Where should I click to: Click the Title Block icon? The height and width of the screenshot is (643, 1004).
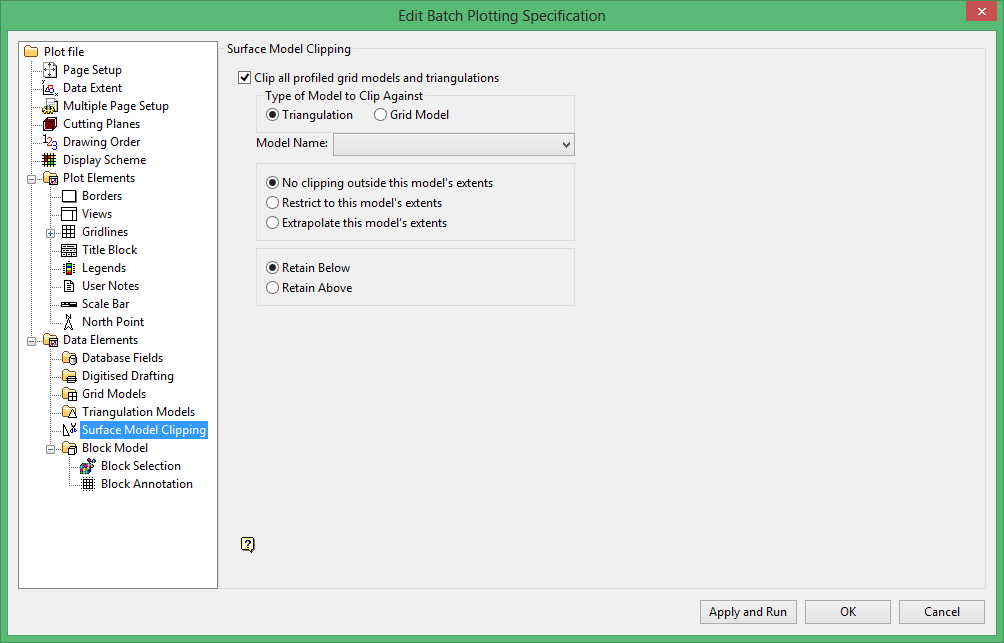point(69,250)
